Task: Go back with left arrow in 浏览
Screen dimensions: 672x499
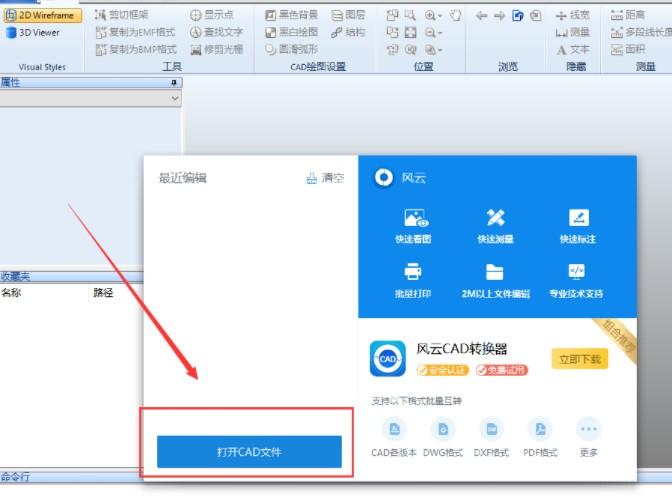Action: point(481,16)
